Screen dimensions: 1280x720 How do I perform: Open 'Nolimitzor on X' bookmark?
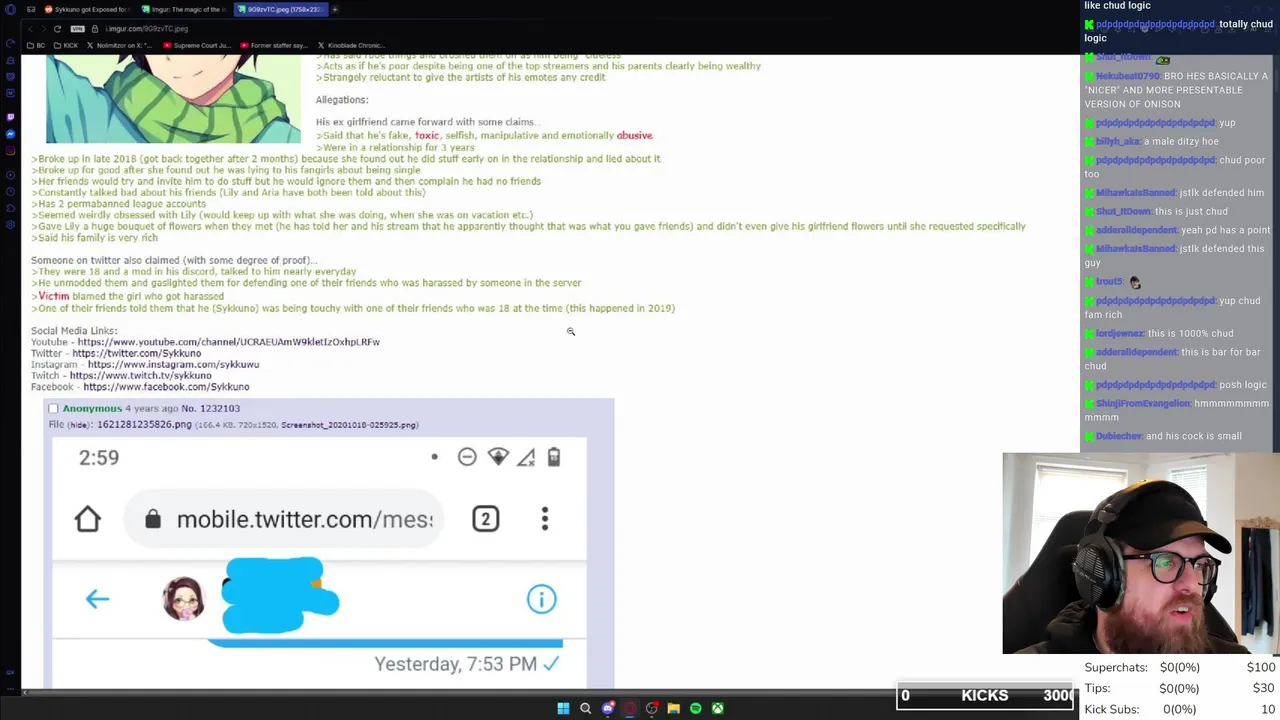click(x=119, y=45)
